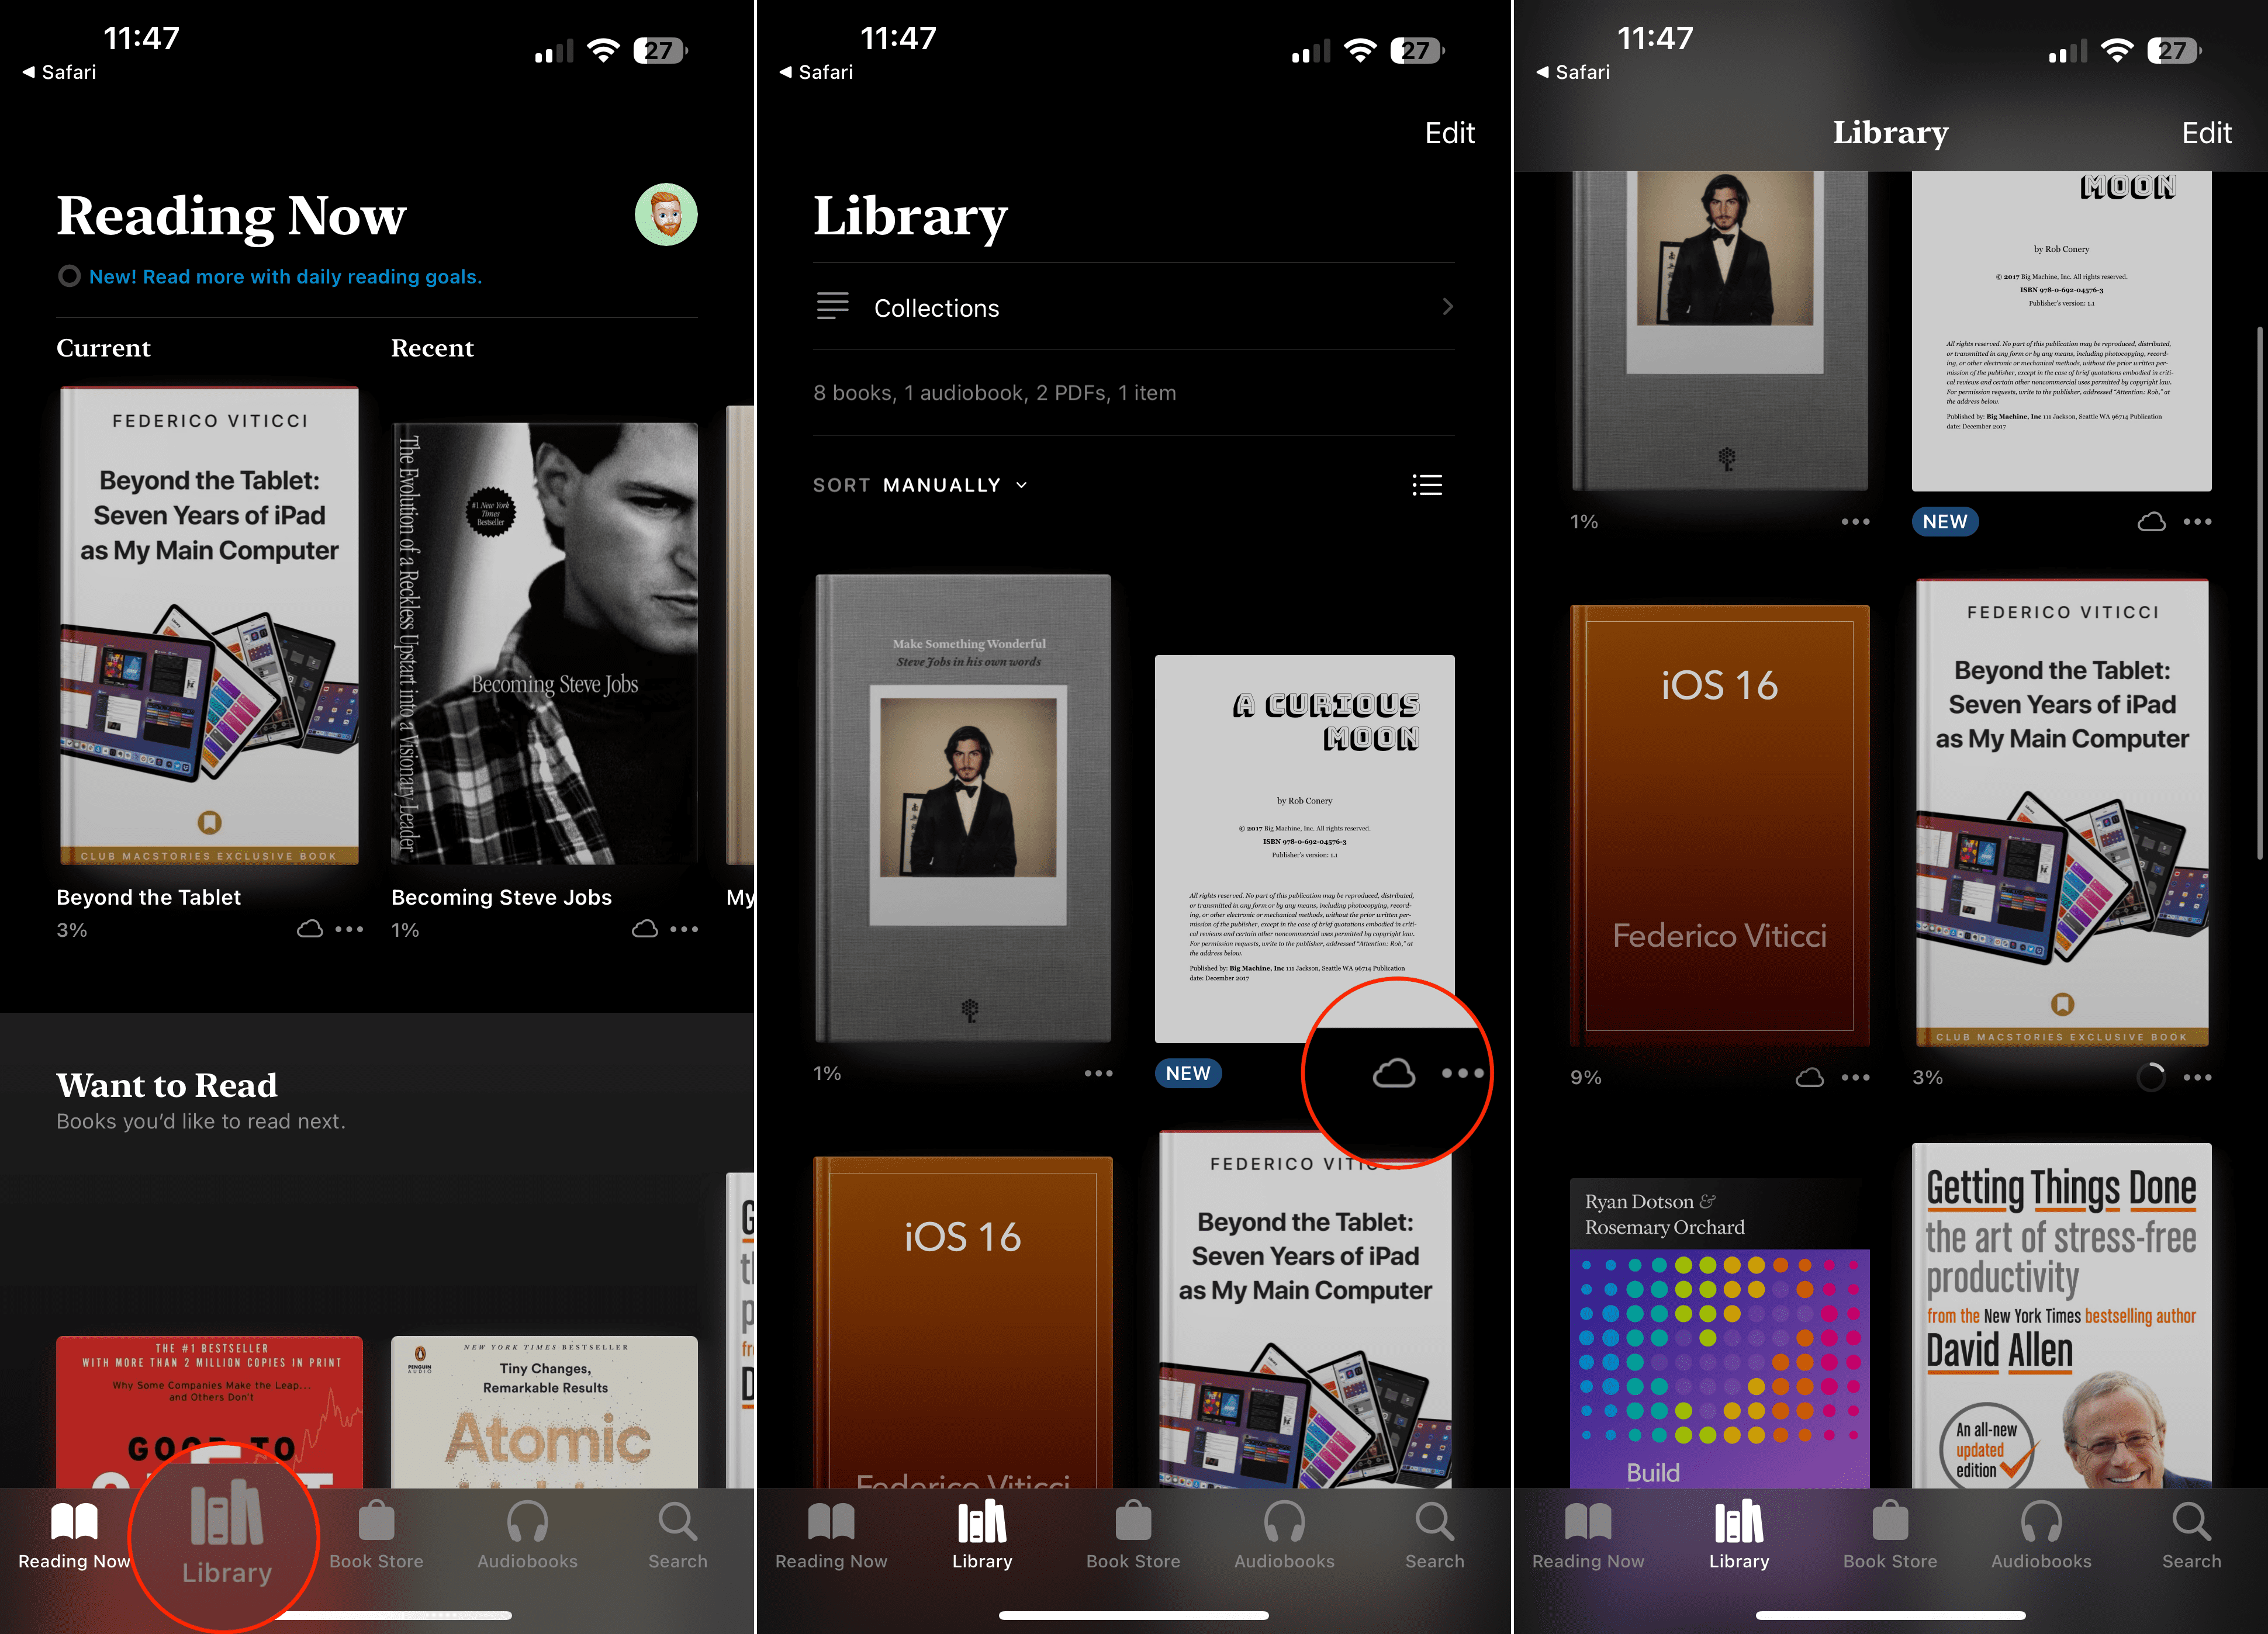Tap the chevron on the Collections row
2268x1634 pixels.
coord(1447,306)
